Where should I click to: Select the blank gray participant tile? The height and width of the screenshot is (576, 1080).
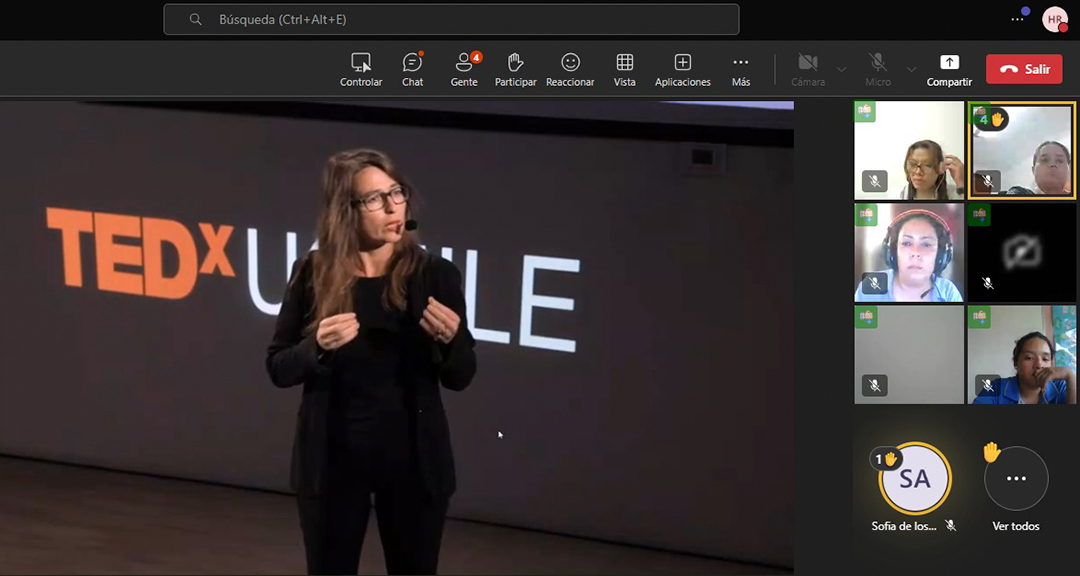pos(909,354)
